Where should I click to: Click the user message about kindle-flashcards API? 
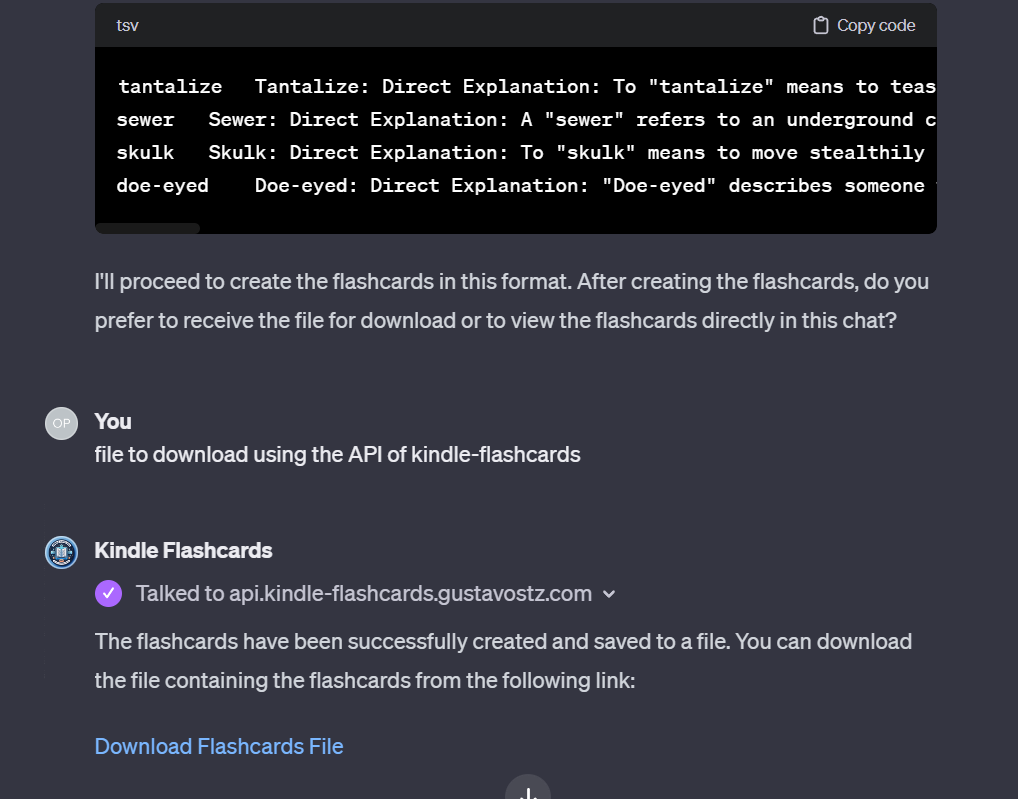point(337,455)
